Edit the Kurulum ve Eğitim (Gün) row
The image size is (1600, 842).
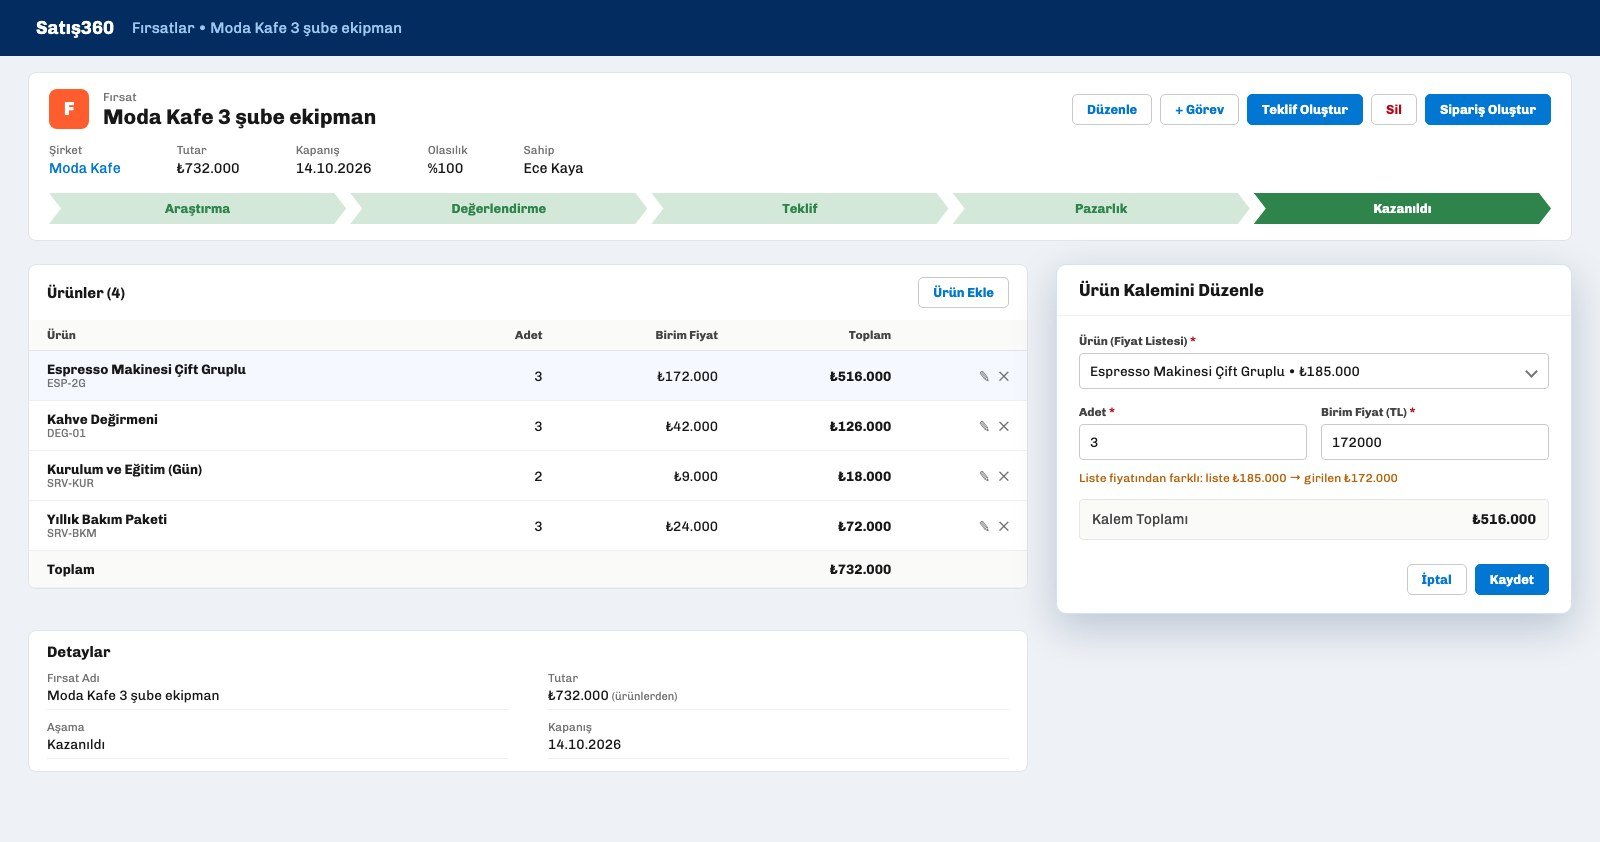point(984,476)
